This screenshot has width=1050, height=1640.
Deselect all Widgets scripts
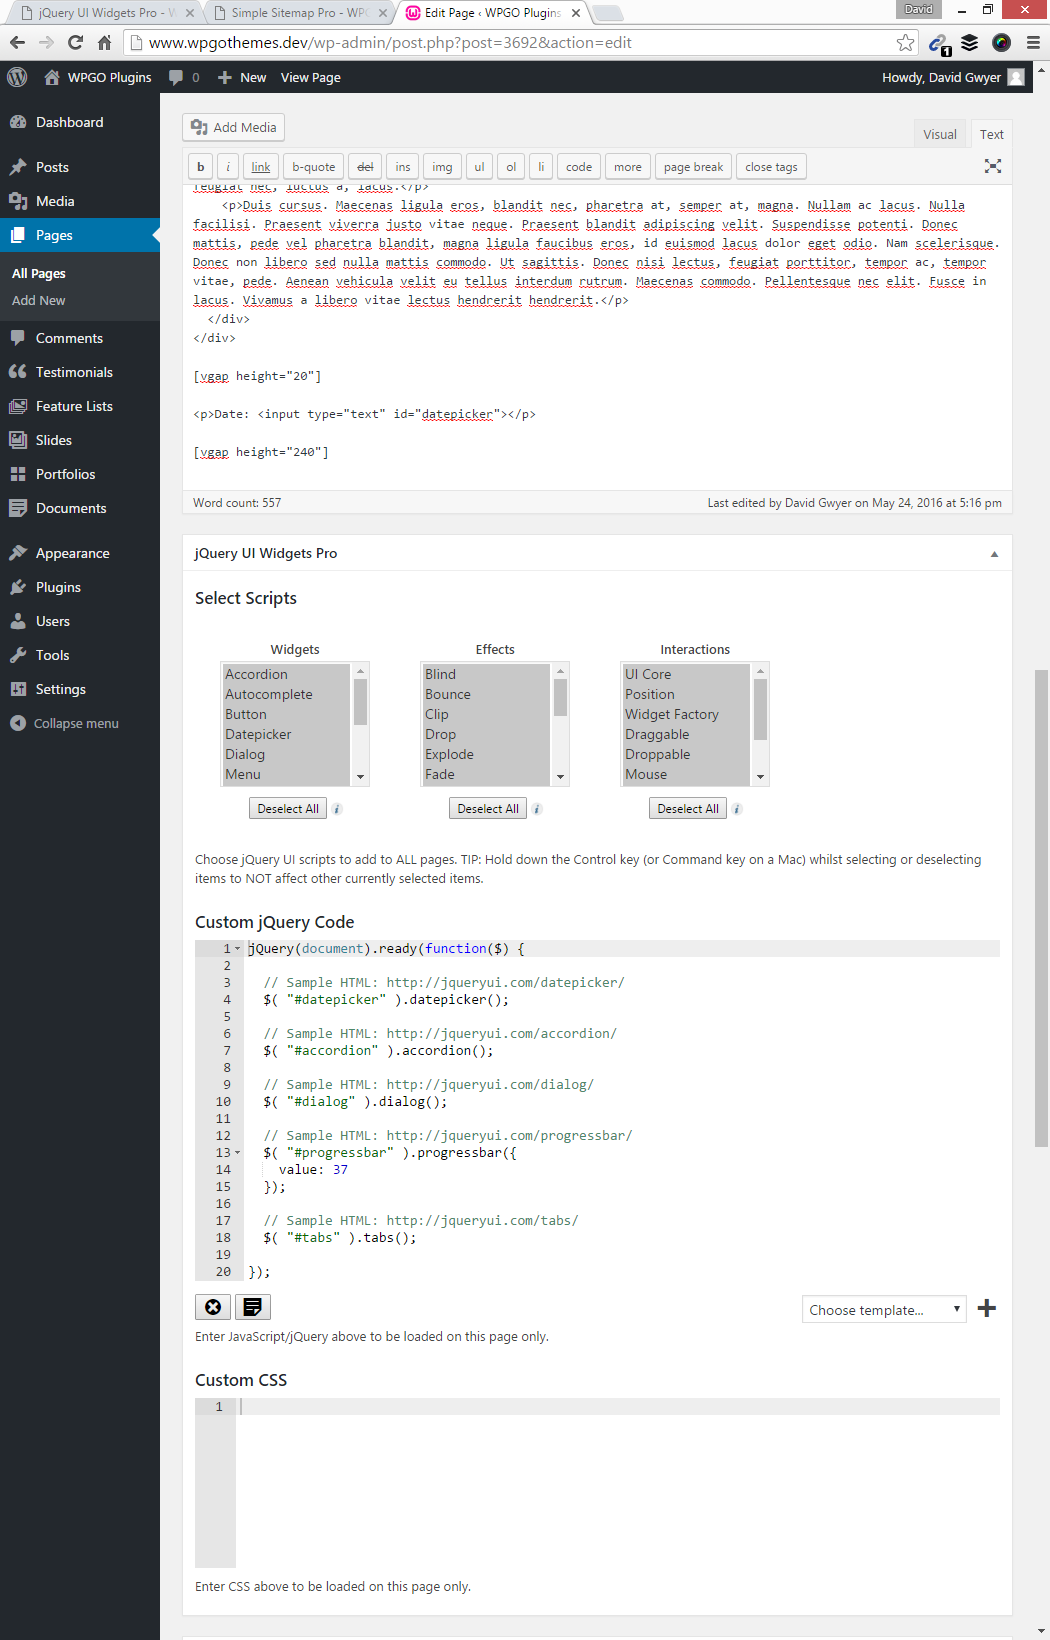click(x=288, y=809)
